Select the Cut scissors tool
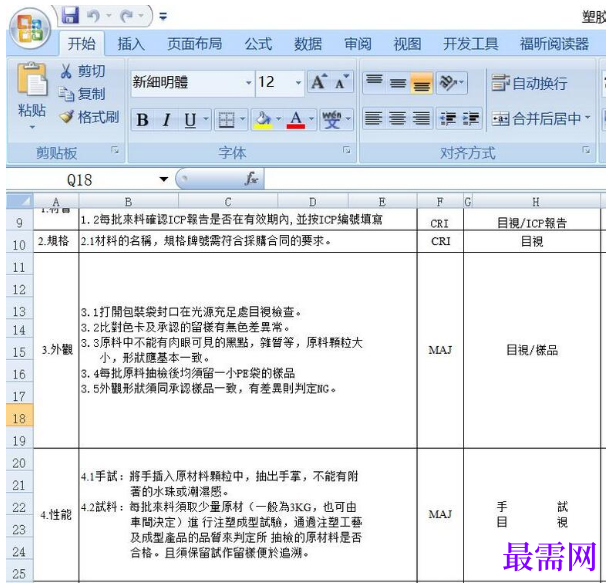The image size is (615, 588). click(66, 71)
